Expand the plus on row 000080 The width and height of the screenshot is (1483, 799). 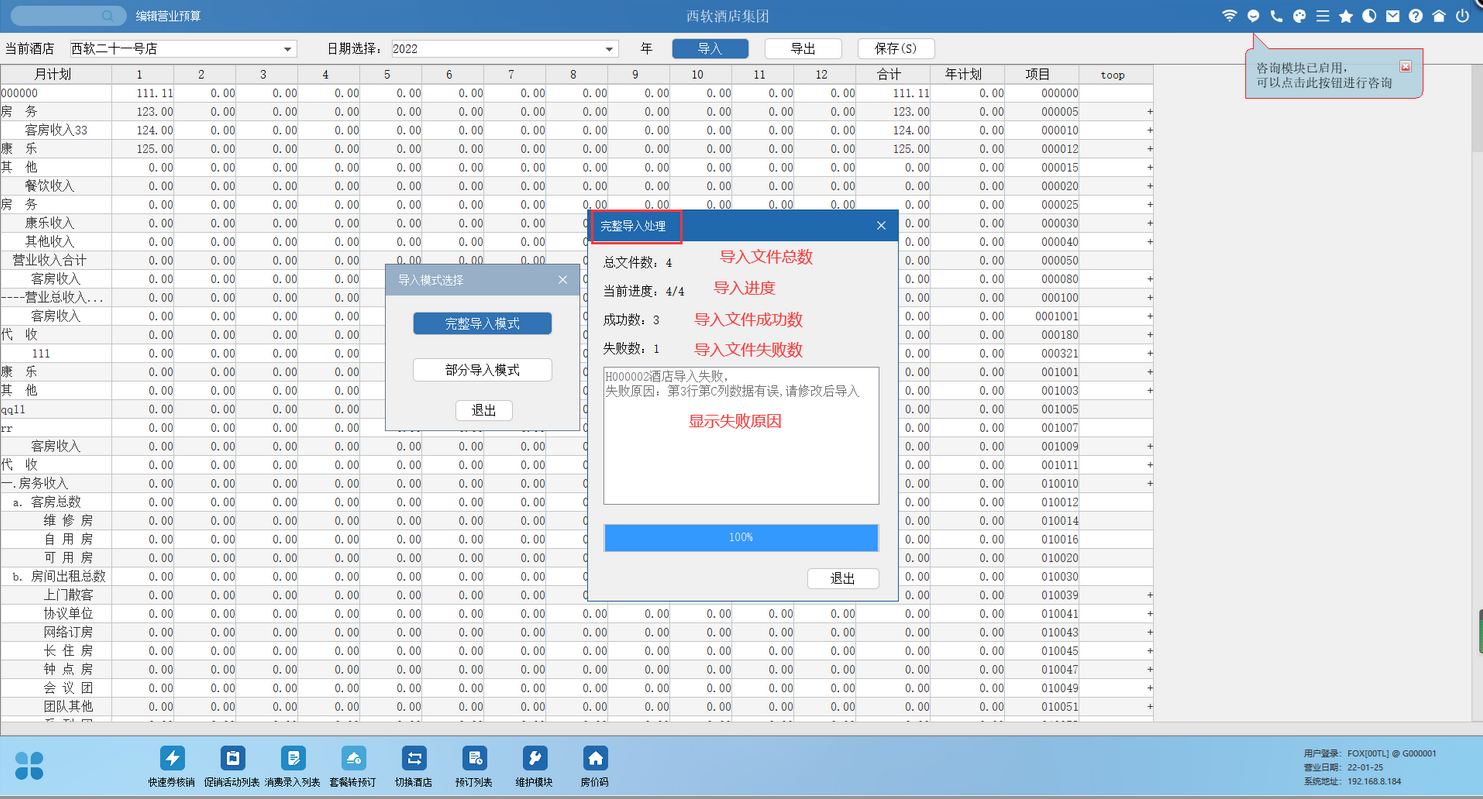(x=1150, y=279)
